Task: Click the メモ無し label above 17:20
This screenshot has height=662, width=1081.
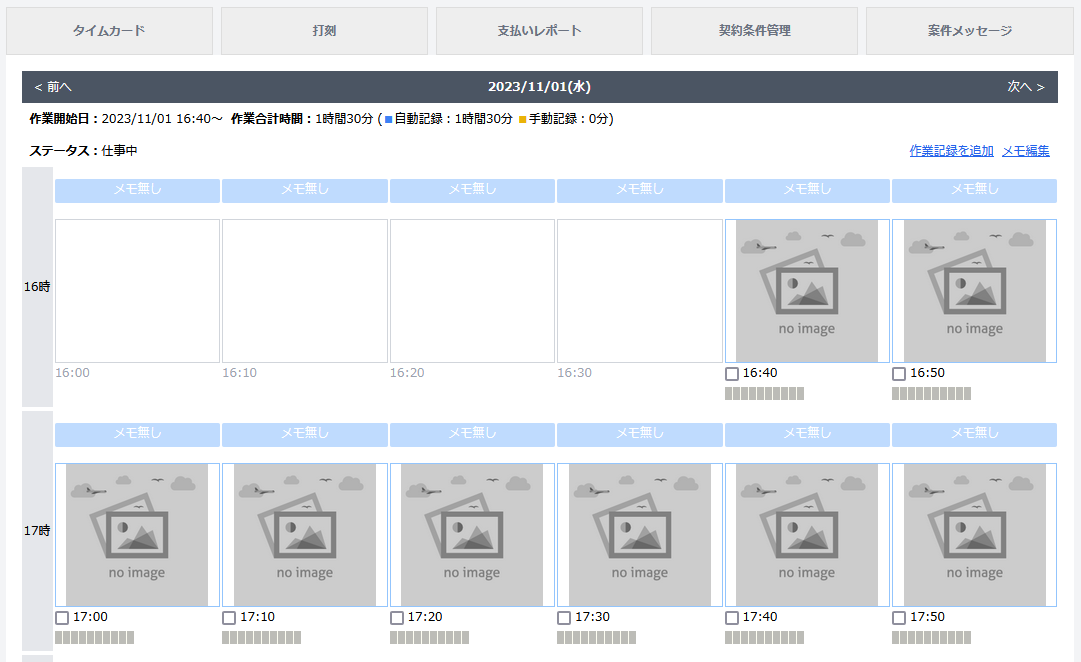Action: pyautogui.click(x=472, y=434)
